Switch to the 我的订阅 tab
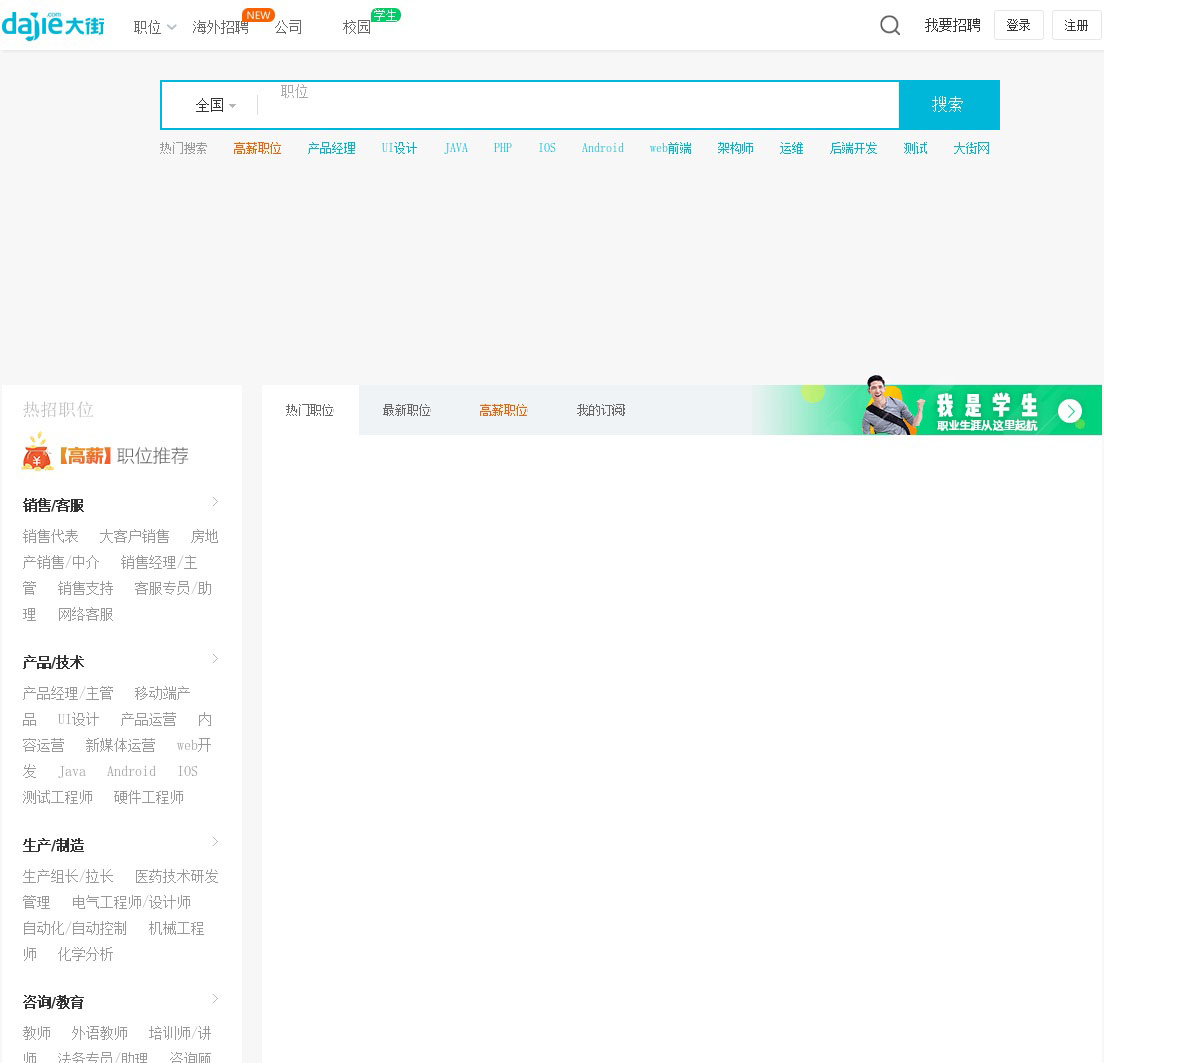The image size is (1200, 1063). pos(601,410)
